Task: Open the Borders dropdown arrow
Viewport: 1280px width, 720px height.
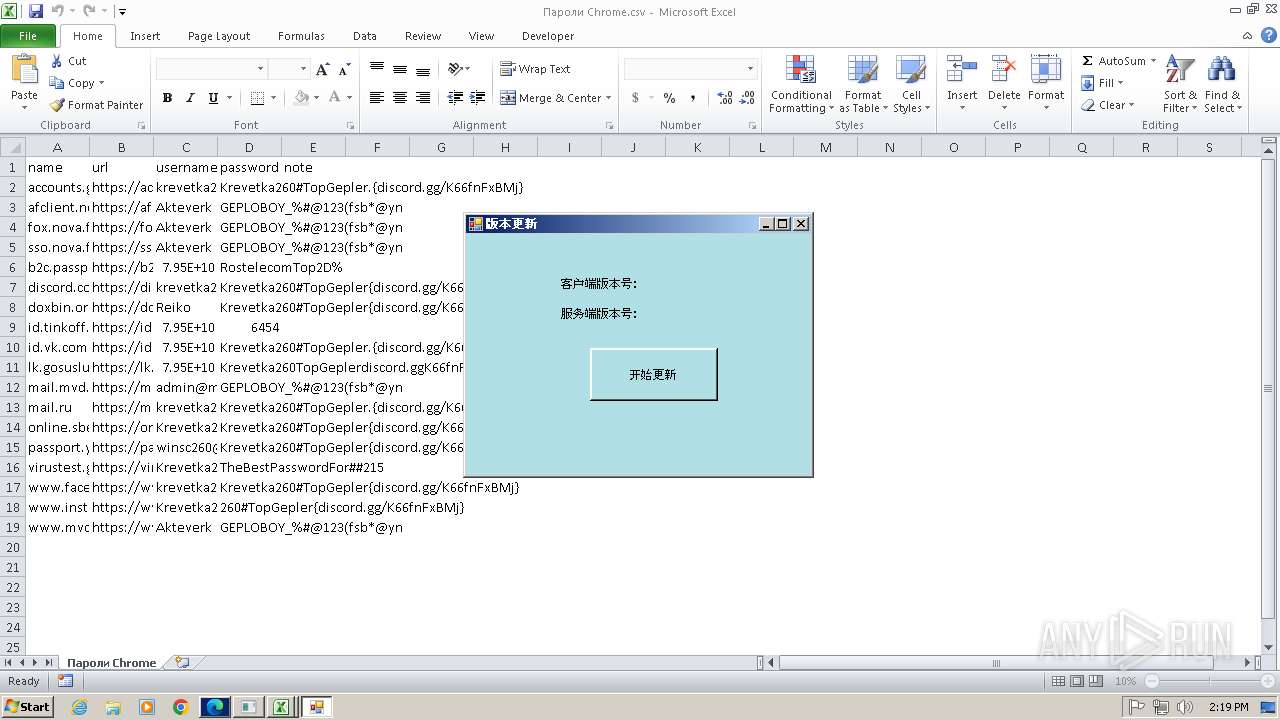Action: pyautogui.click(x=274, y=98)
